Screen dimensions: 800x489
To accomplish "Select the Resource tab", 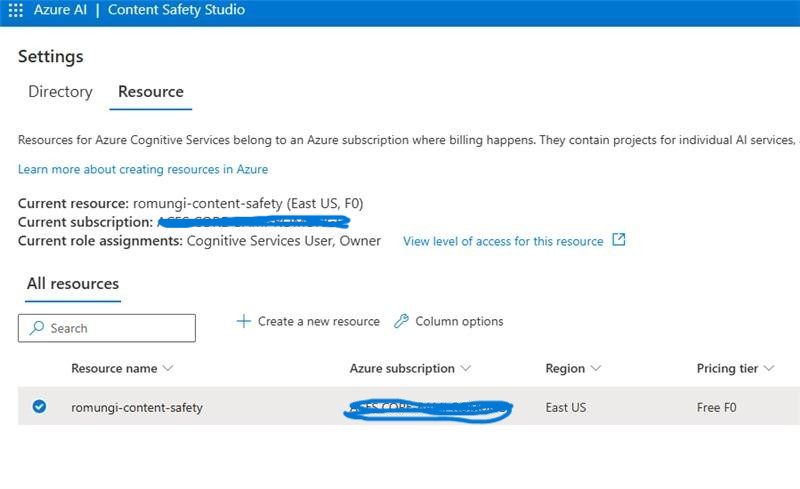I will point(151,92).
